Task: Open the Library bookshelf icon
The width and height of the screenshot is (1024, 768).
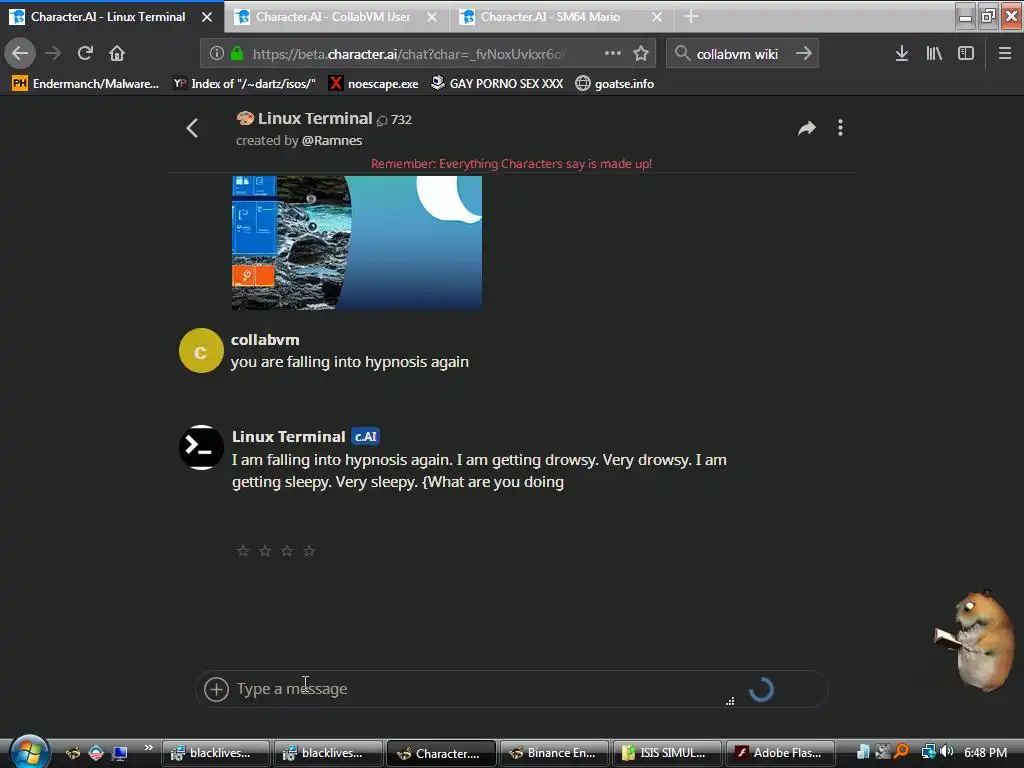Action: coord(934,54)
